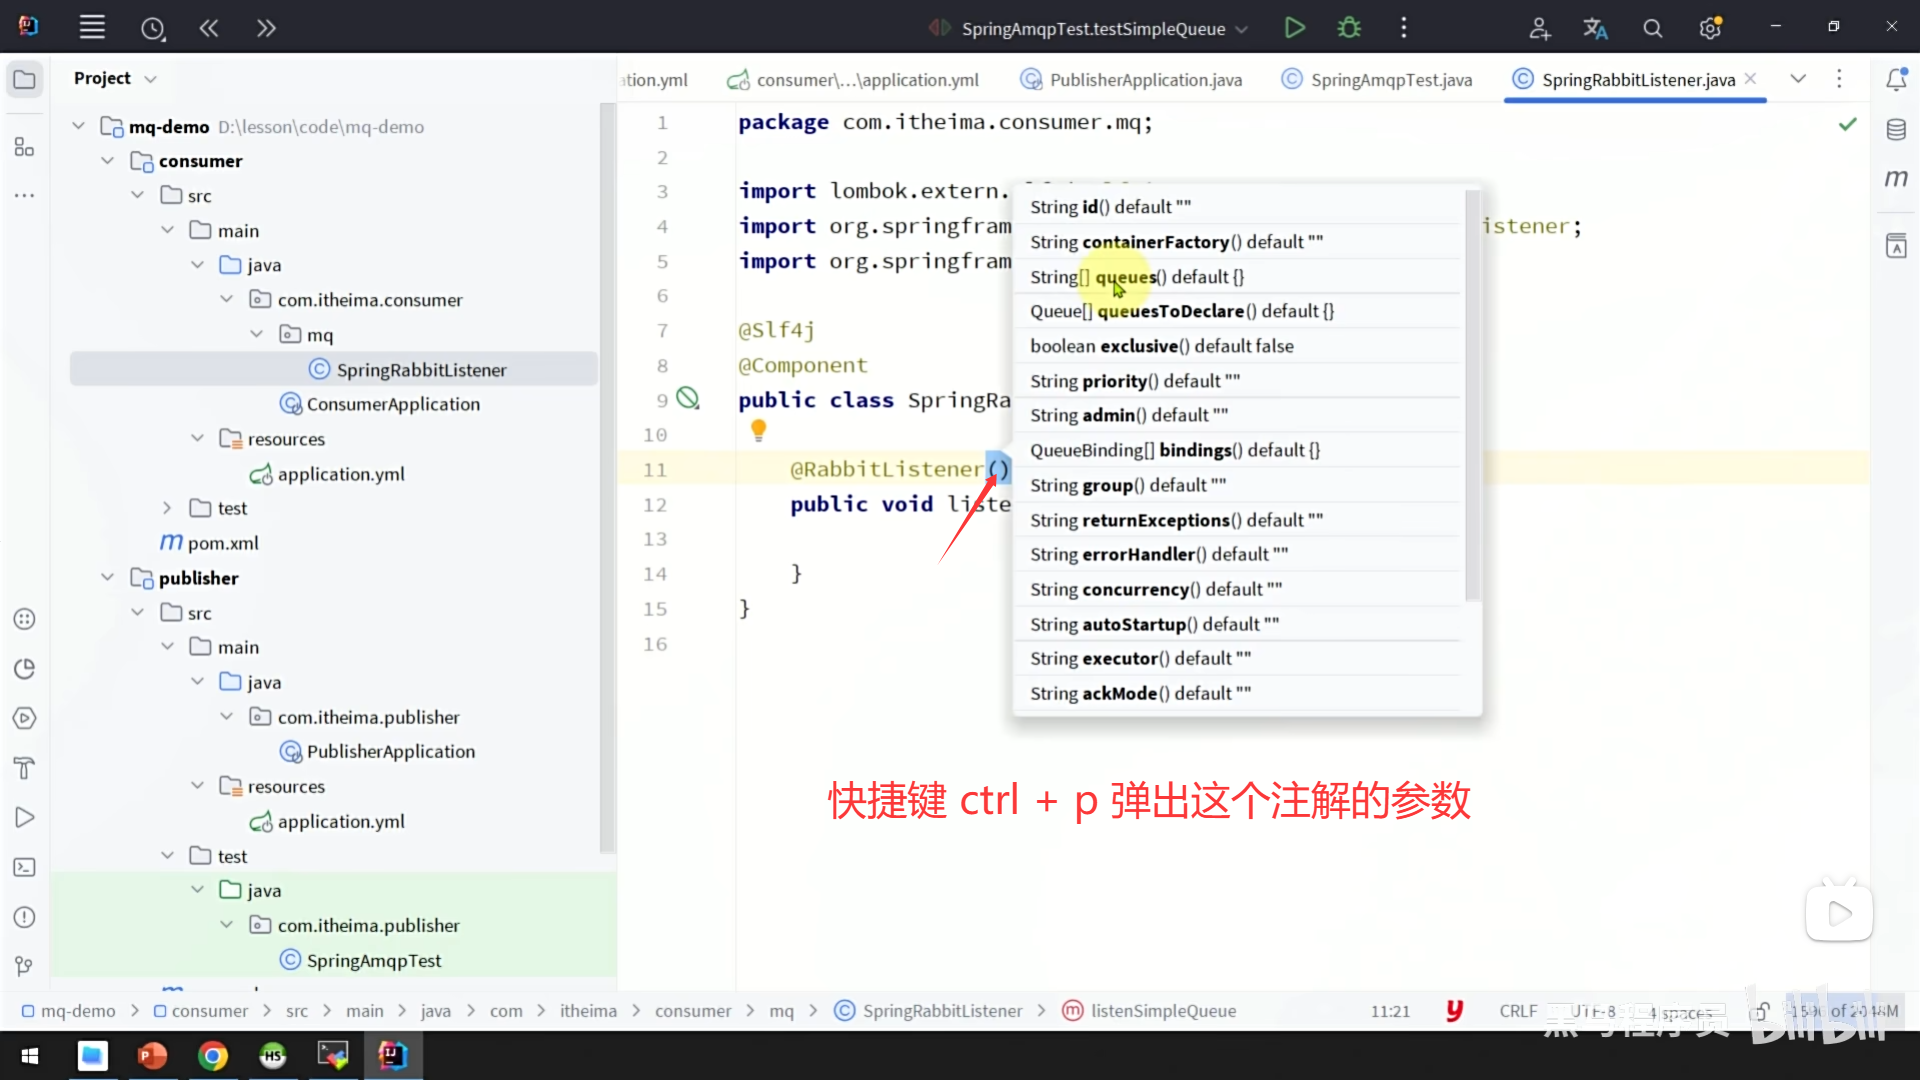Click the CRLF line separator status
Screen dimensions: 1920x1080
[x=1517, y=1011]
